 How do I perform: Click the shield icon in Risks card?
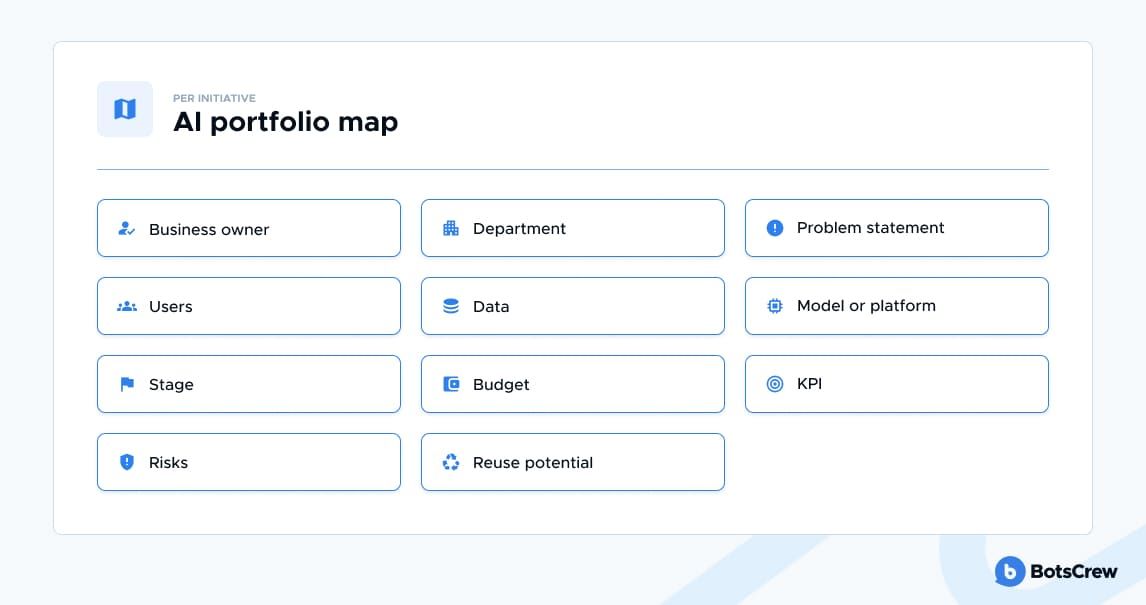(126, 462)
